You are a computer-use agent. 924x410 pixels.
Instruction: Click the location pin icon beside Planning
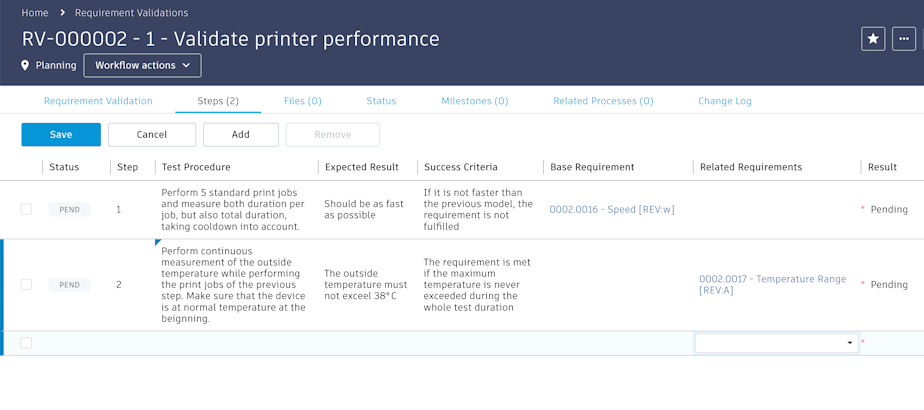(x=26, y=66)
